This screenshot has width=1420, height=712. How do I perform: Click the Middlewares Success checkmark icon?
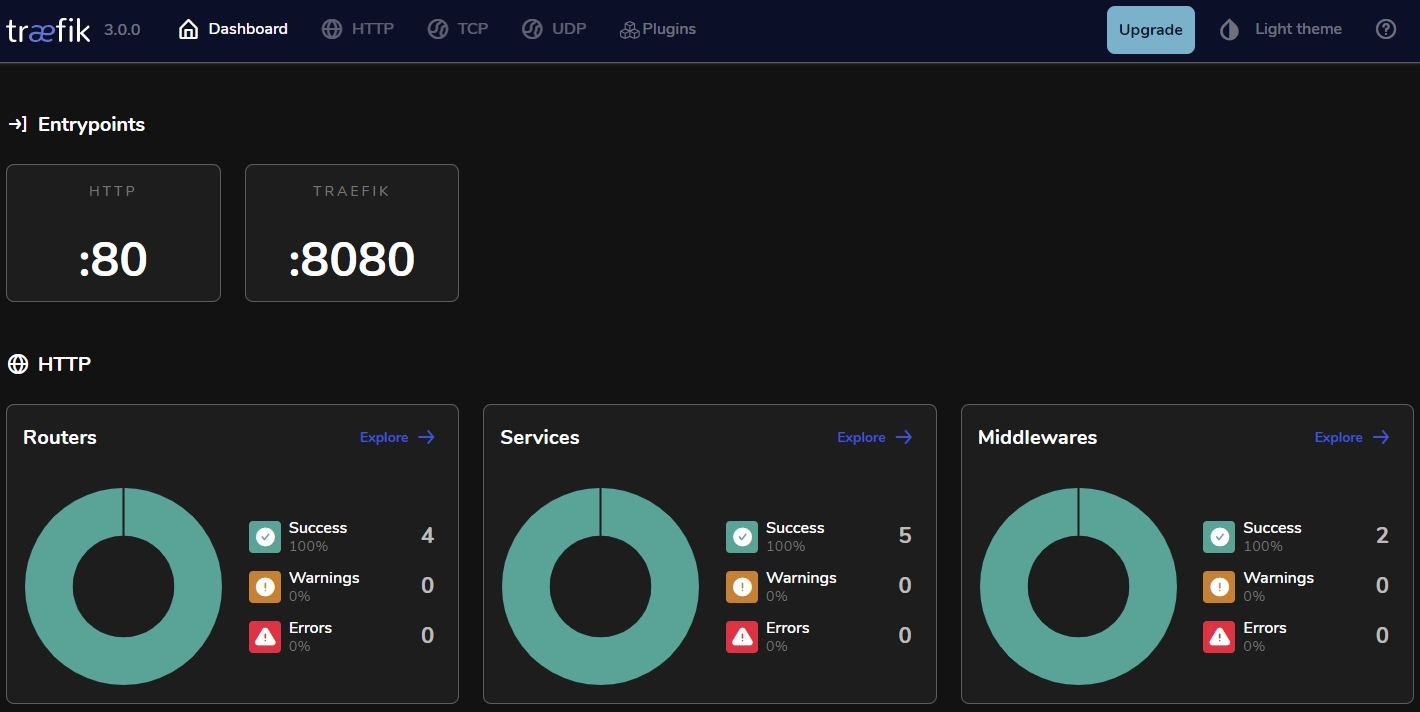pyautogui.click(x=1219, y=537)
